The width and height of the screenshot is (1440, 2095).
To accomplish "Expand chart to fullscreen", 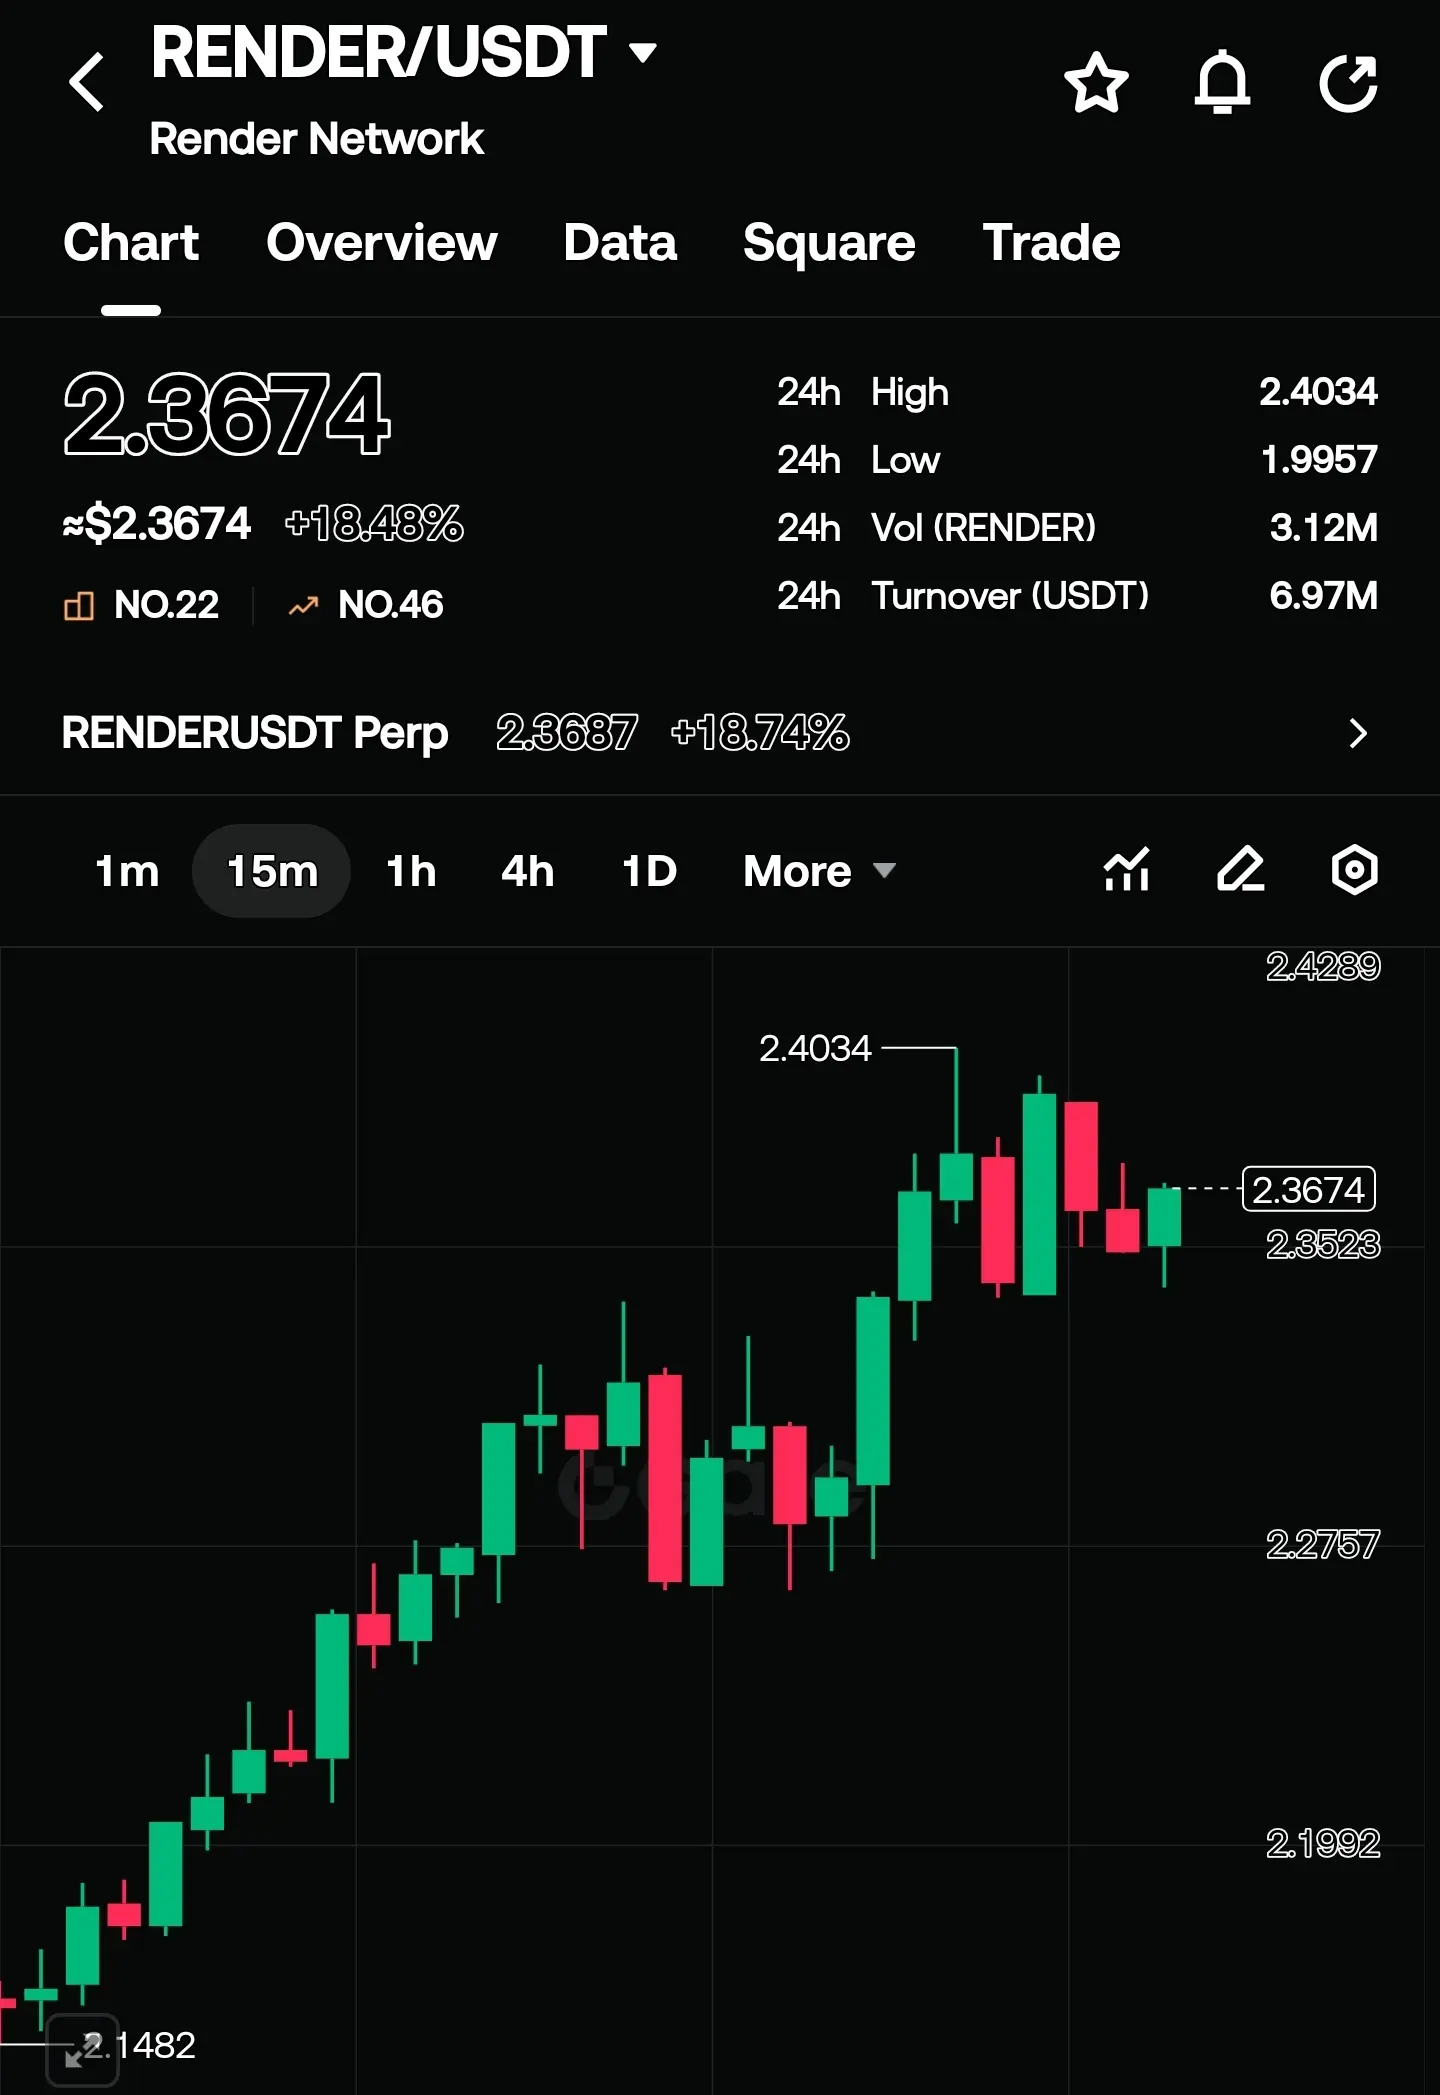I will [83, 2050].
